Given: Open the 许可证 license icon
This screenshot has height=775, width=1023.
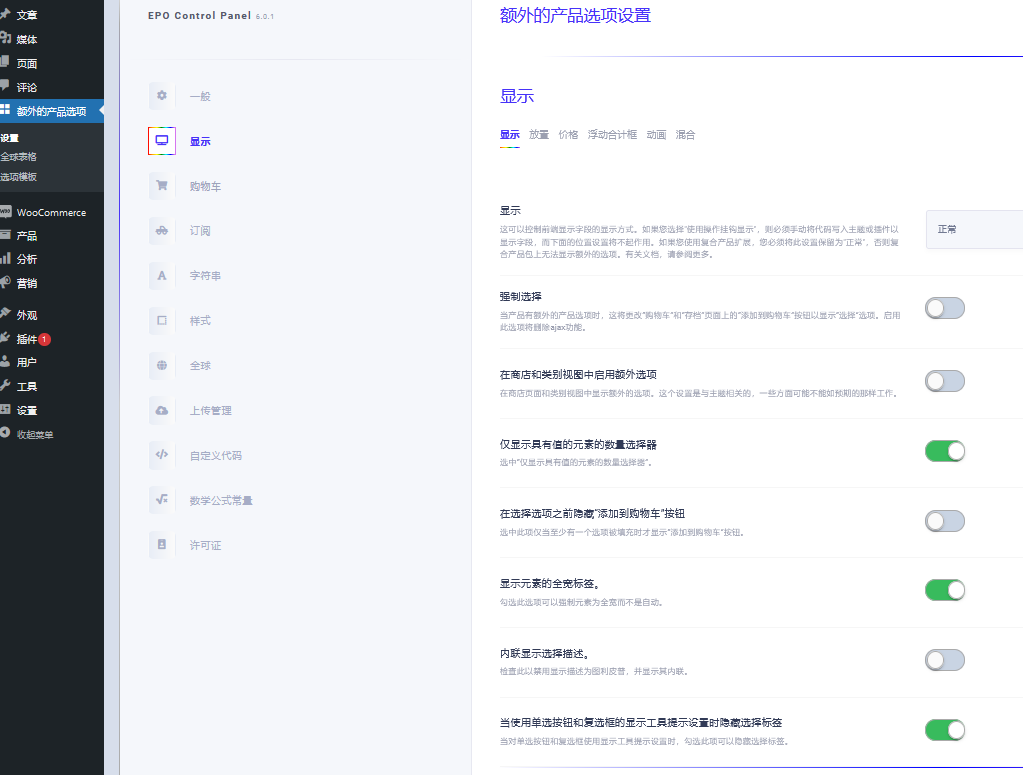Looking at the screenshot, I should point(162,545).
